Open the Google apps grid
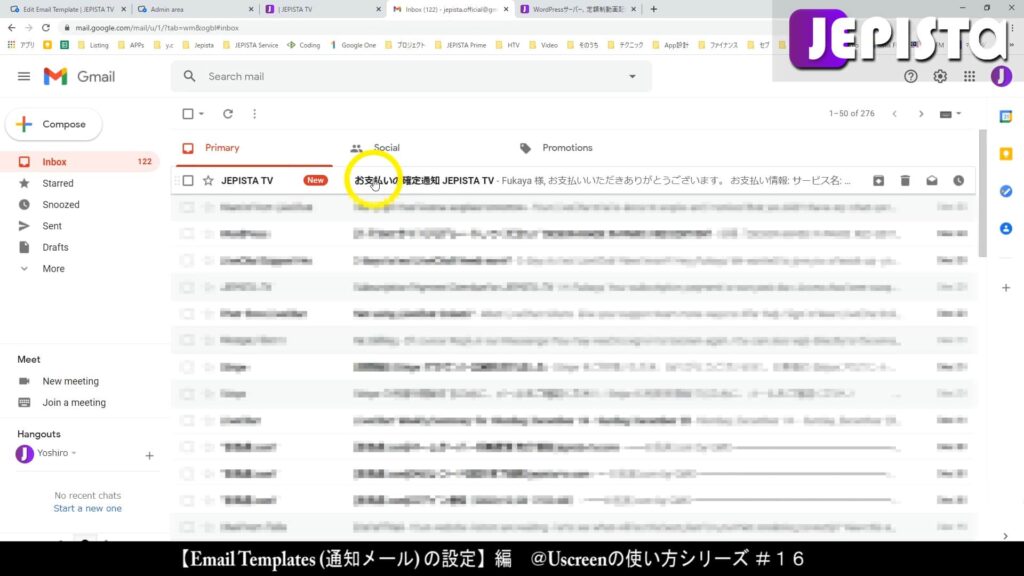1024x576 pixels. 969,76
